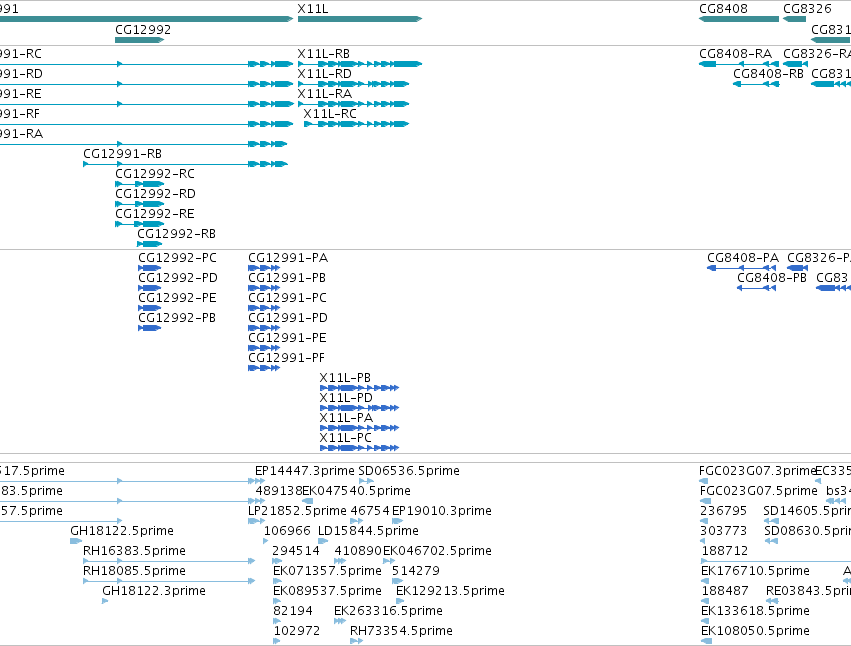The width and height of the screenshot is (851, 646).
Task: Click the LD15844.5prime EST label
Action: [x=369, y=531]
